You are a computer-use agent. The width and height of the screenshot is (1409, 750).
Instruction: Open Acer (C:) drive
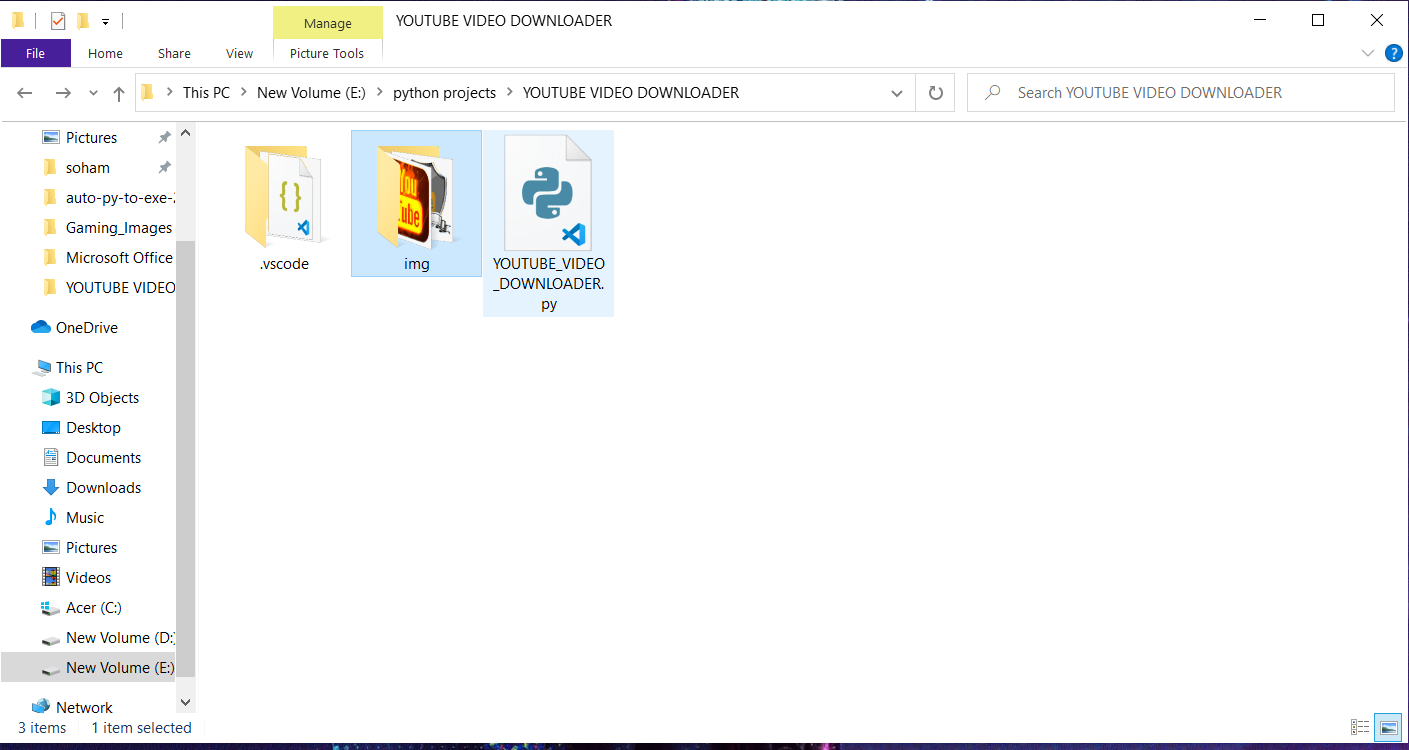click(94, 608)
